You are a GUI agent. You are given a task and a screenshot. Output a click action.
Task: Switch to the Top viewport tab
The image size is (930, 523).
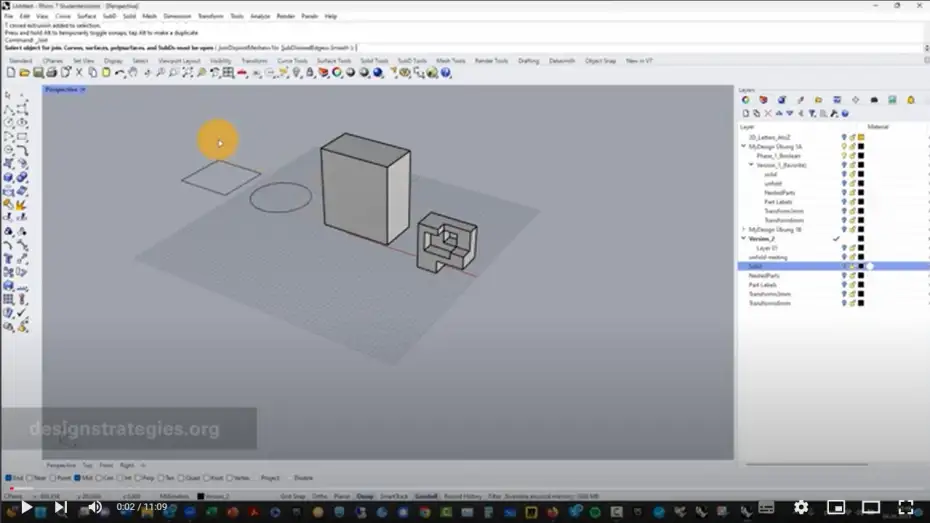click(x=87, y=465)
